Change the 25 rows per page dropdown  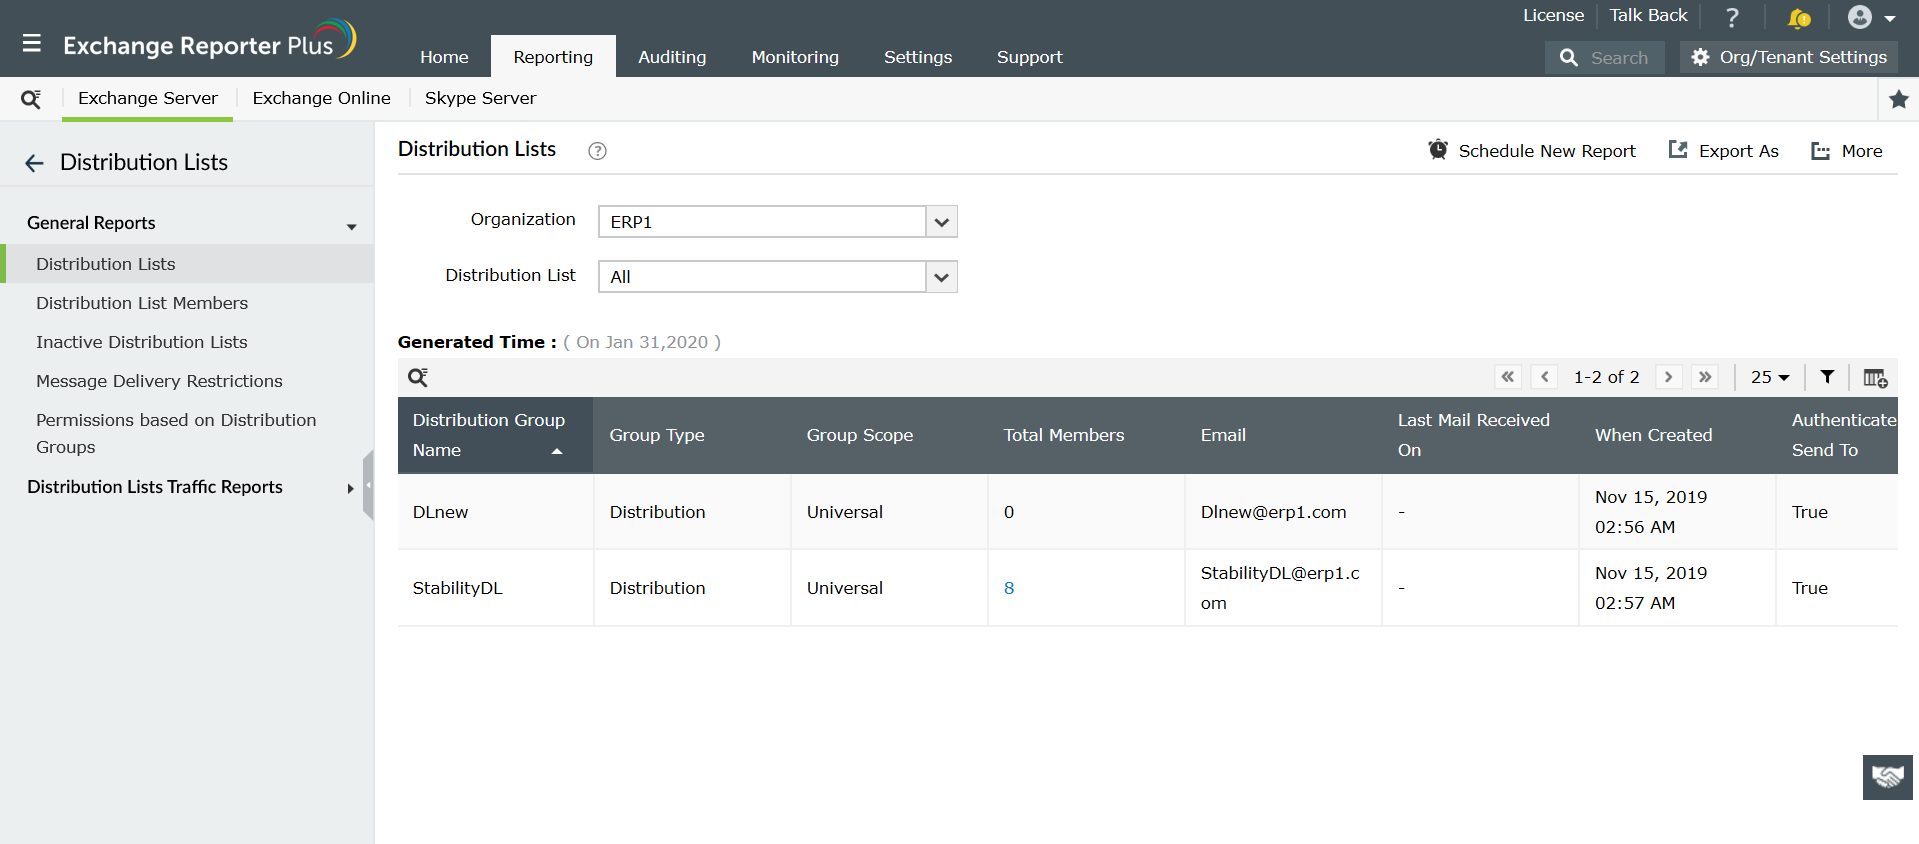1769,377
